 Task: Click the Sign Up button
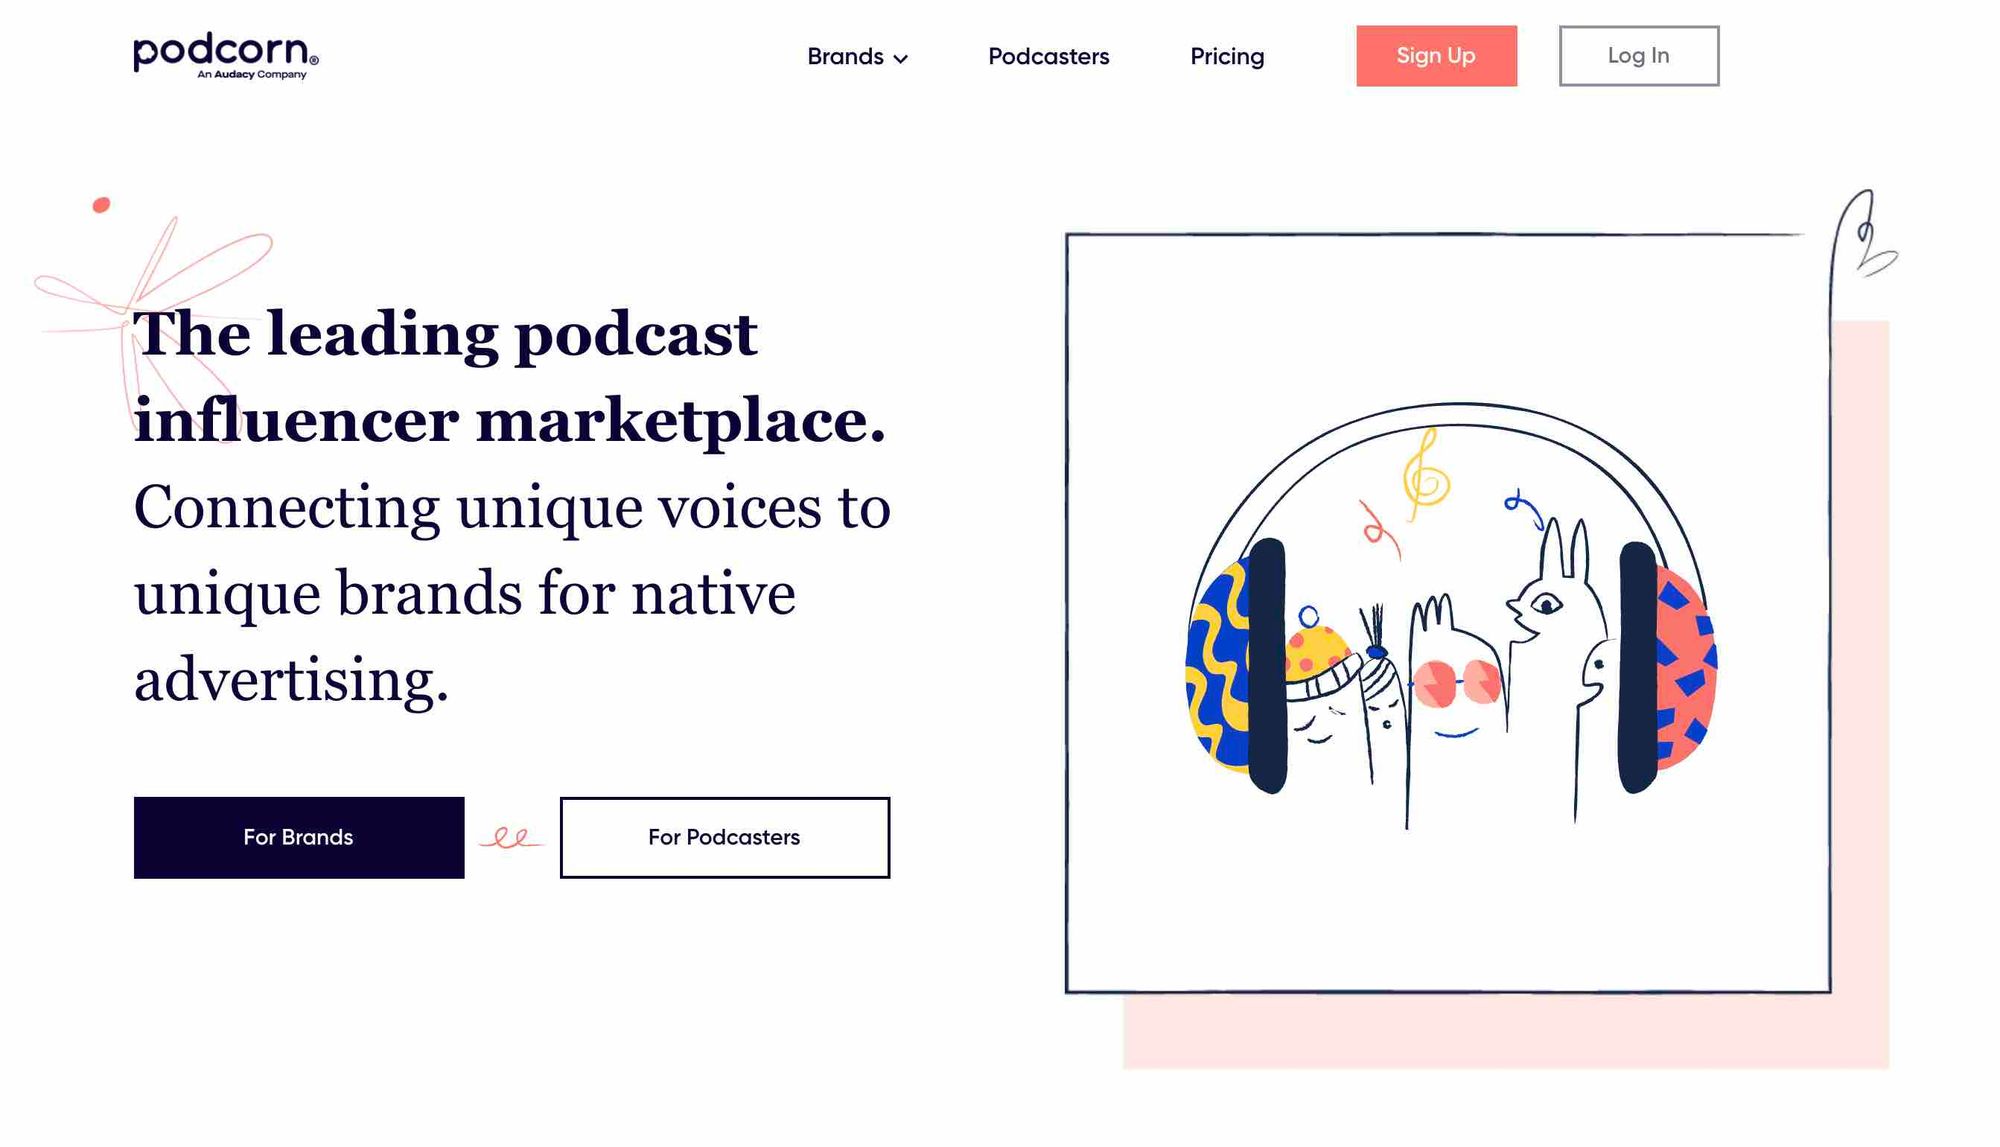point(1435,55)
